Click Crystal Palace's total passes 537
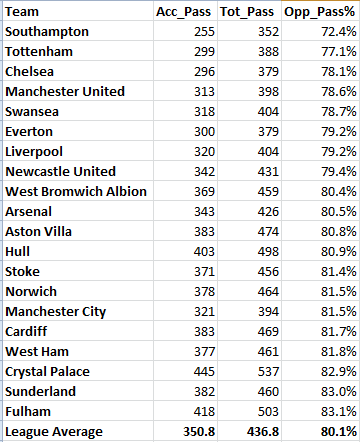Image resolution: width=360 pixels, height=442 pixels. coord(249,372)
